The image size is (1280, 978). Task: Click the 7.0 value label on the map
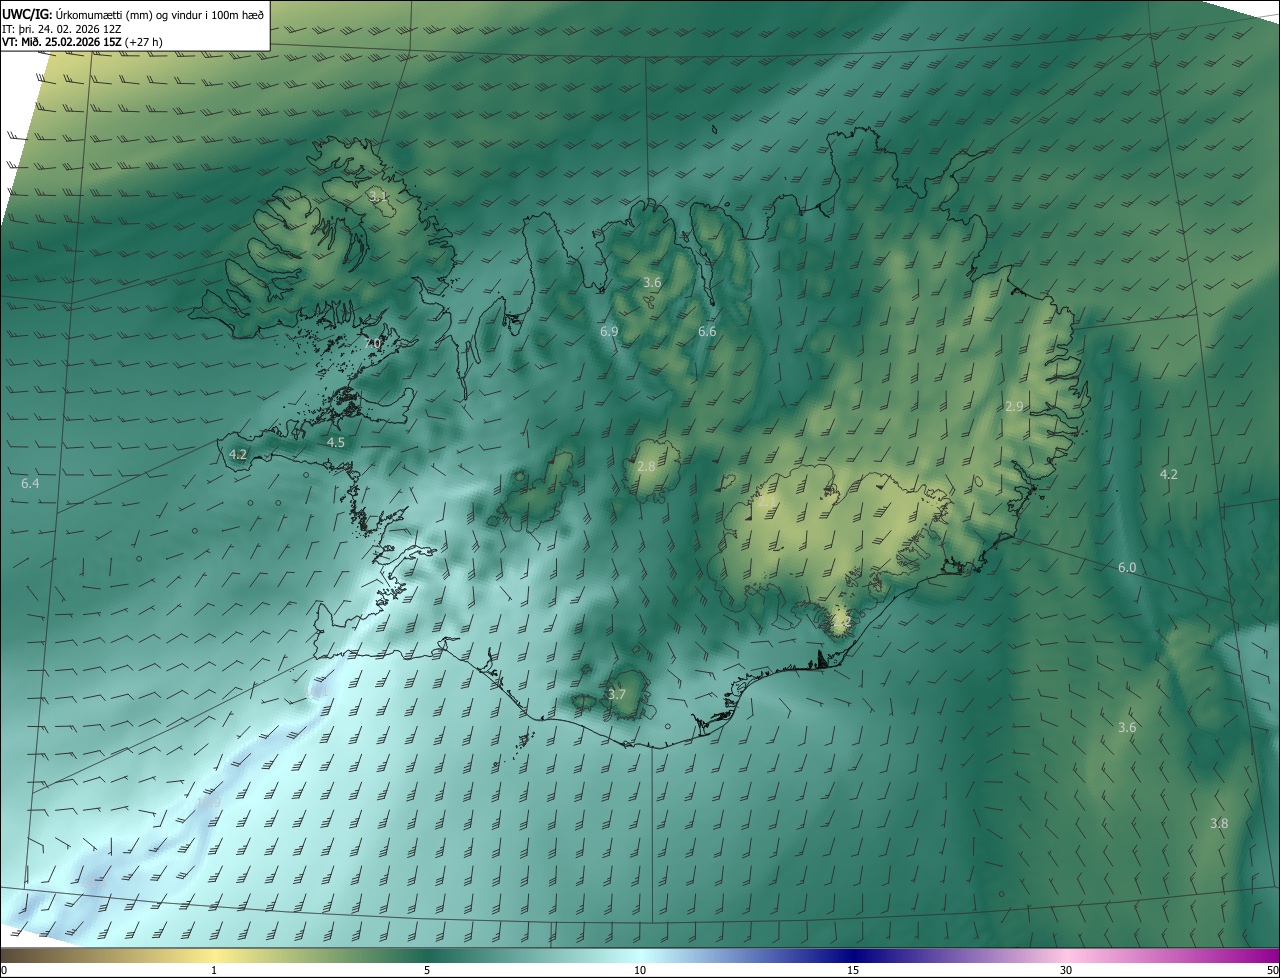(372, 343)
